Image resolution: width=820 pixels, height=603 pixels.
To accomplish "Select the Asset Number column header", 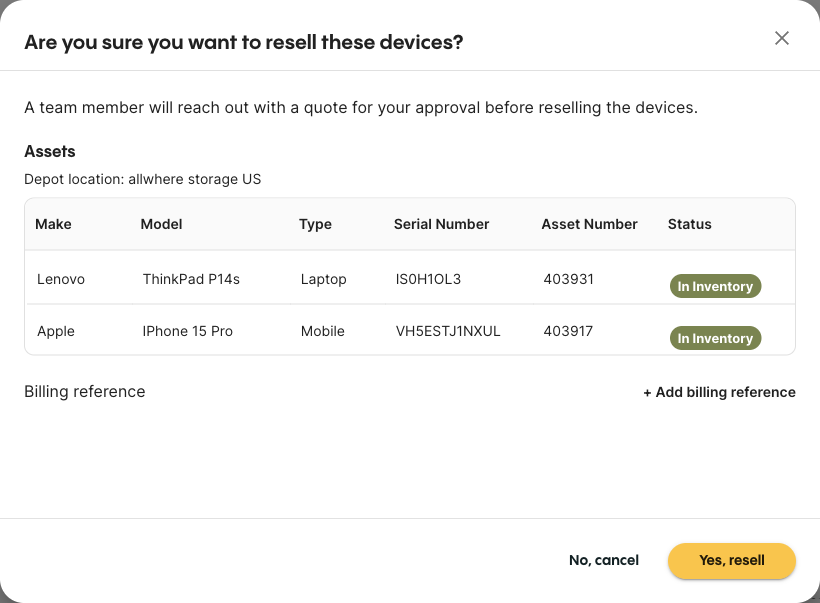I will coord(589,224).
